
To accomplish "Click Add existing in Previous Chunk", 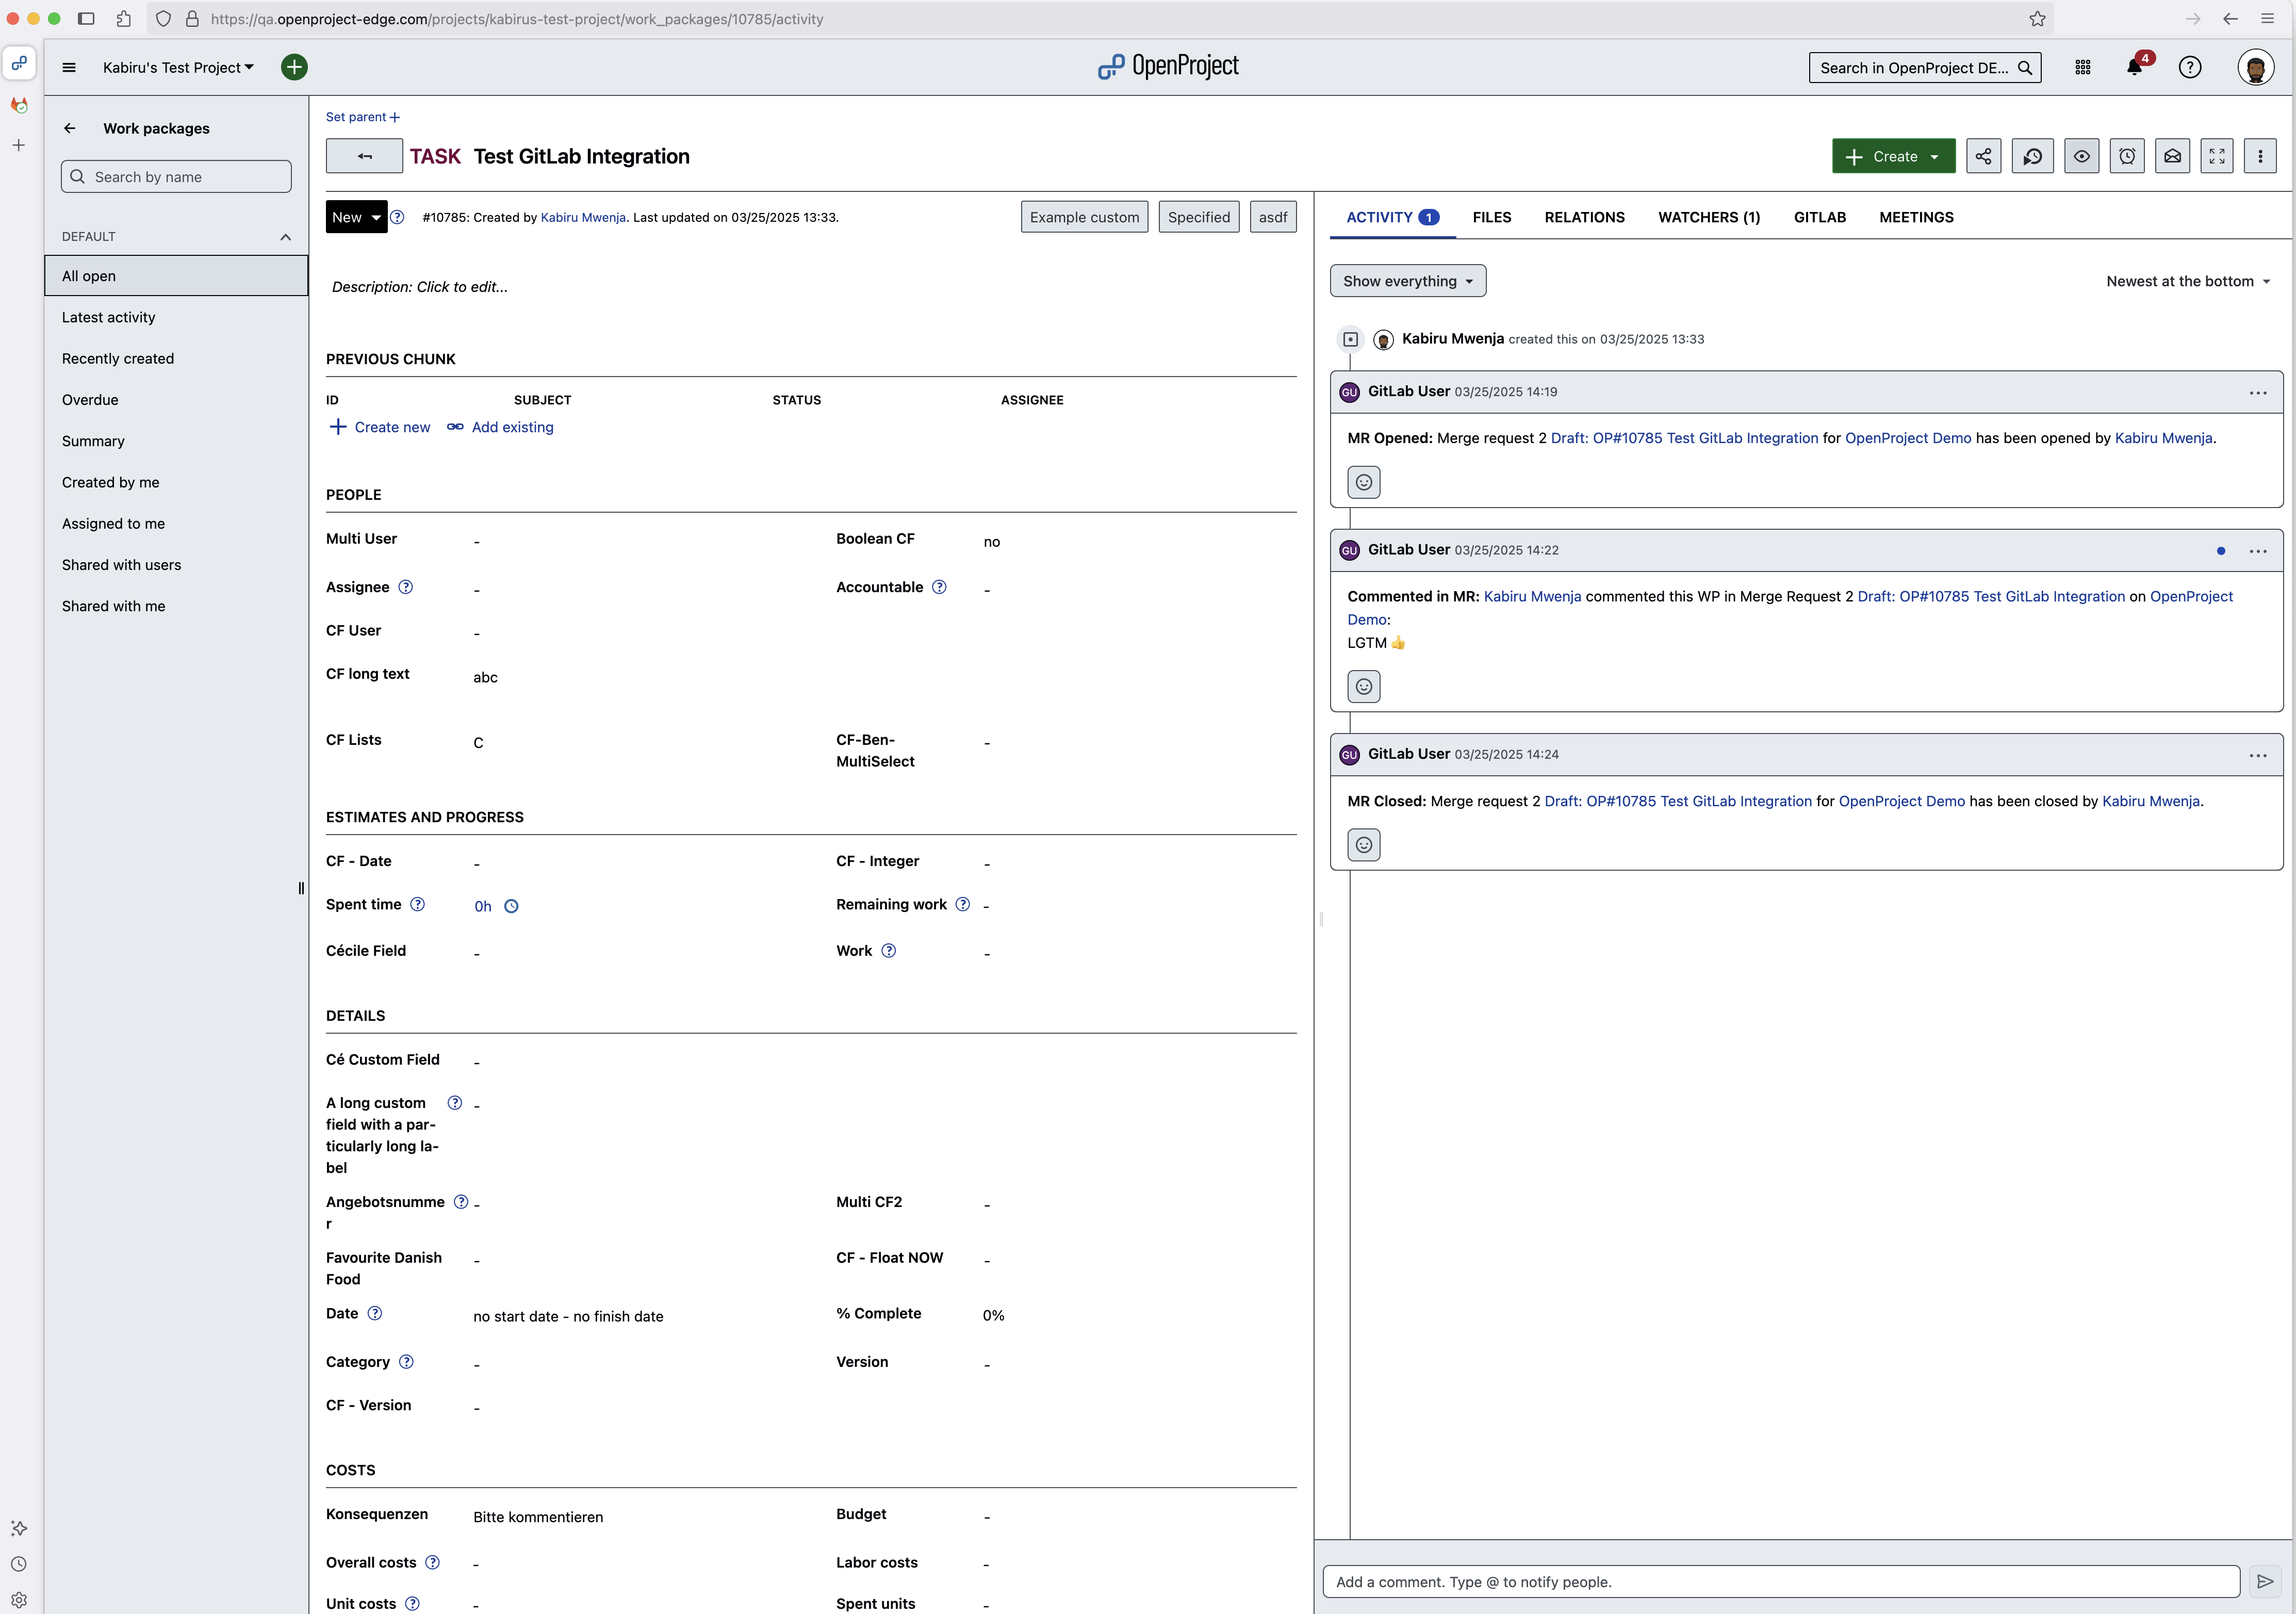I will [513, 427].
